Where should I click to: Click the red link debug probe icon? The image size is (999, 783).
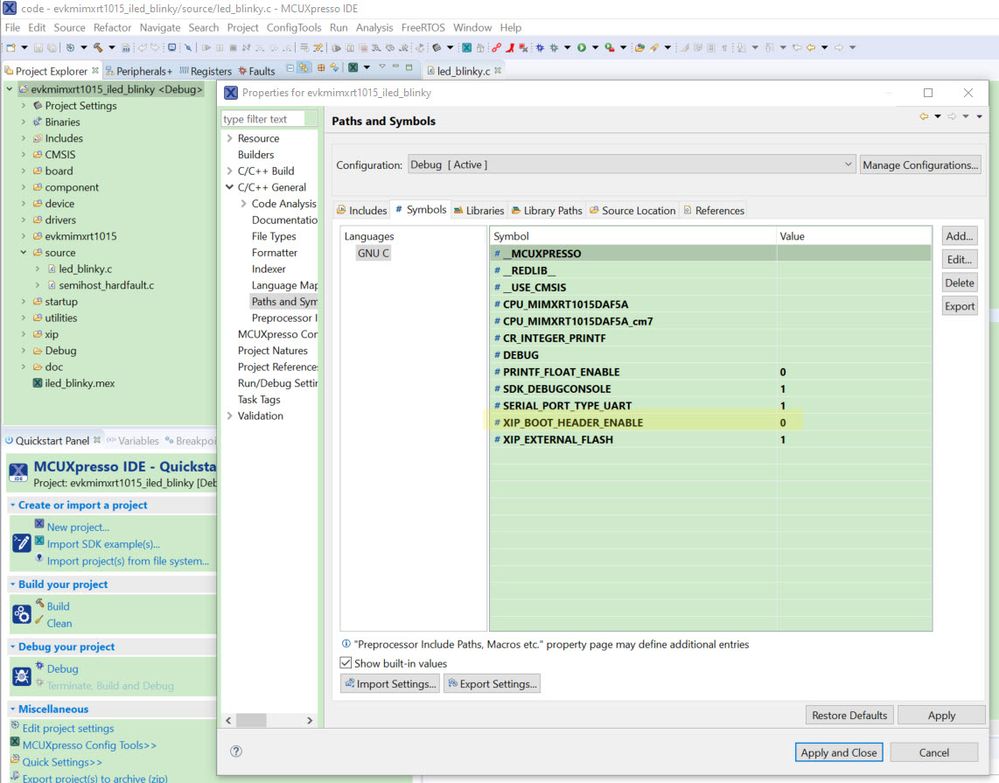click(x=496, y=47)
